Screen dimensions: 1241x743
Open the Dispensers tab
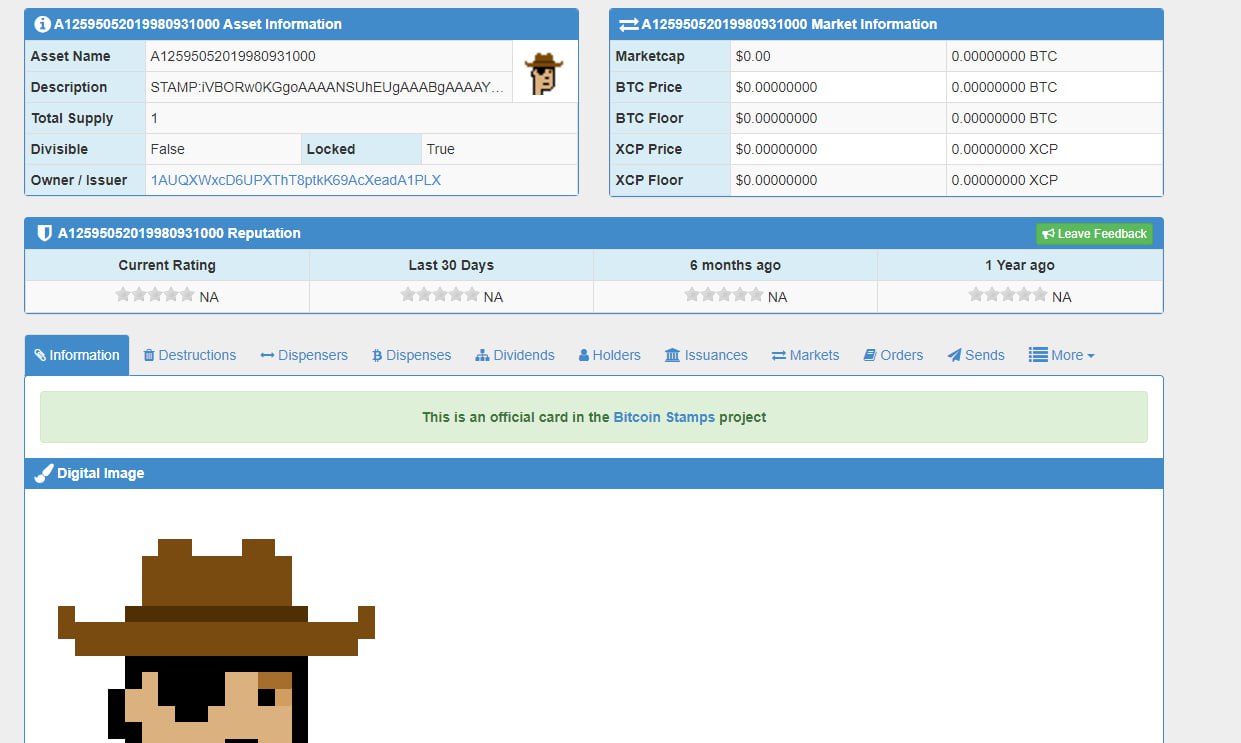[x=304, y=355]
